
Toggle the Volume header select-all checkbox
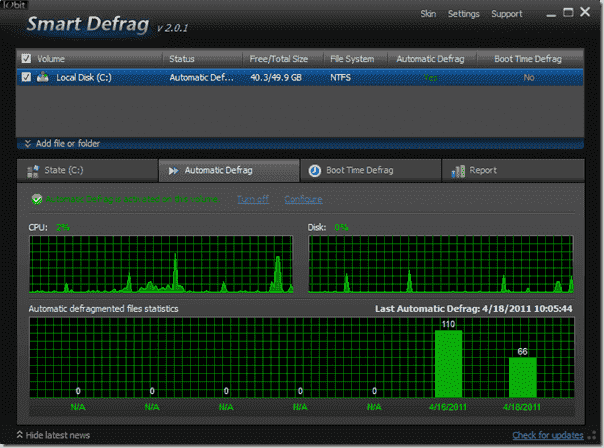(26, 59)
